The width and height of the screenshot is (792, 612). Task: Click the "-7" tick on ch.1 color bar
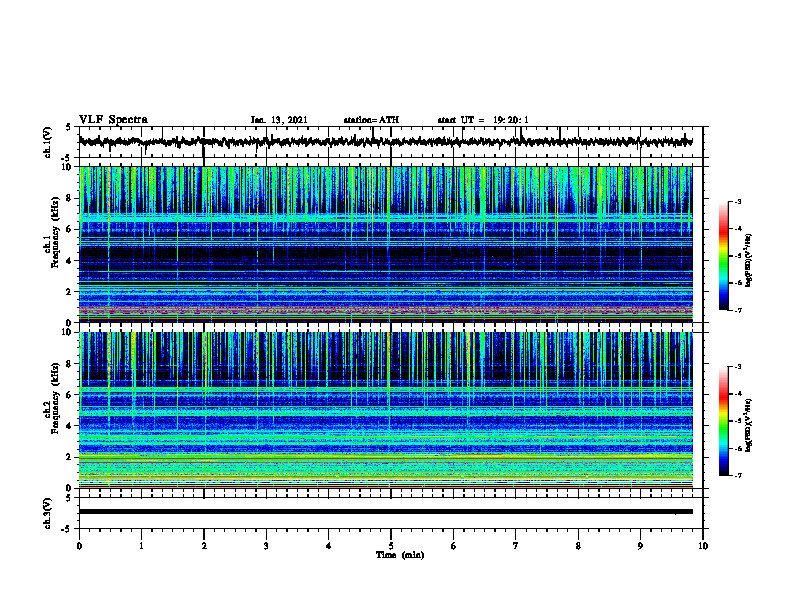pos(738,310)
